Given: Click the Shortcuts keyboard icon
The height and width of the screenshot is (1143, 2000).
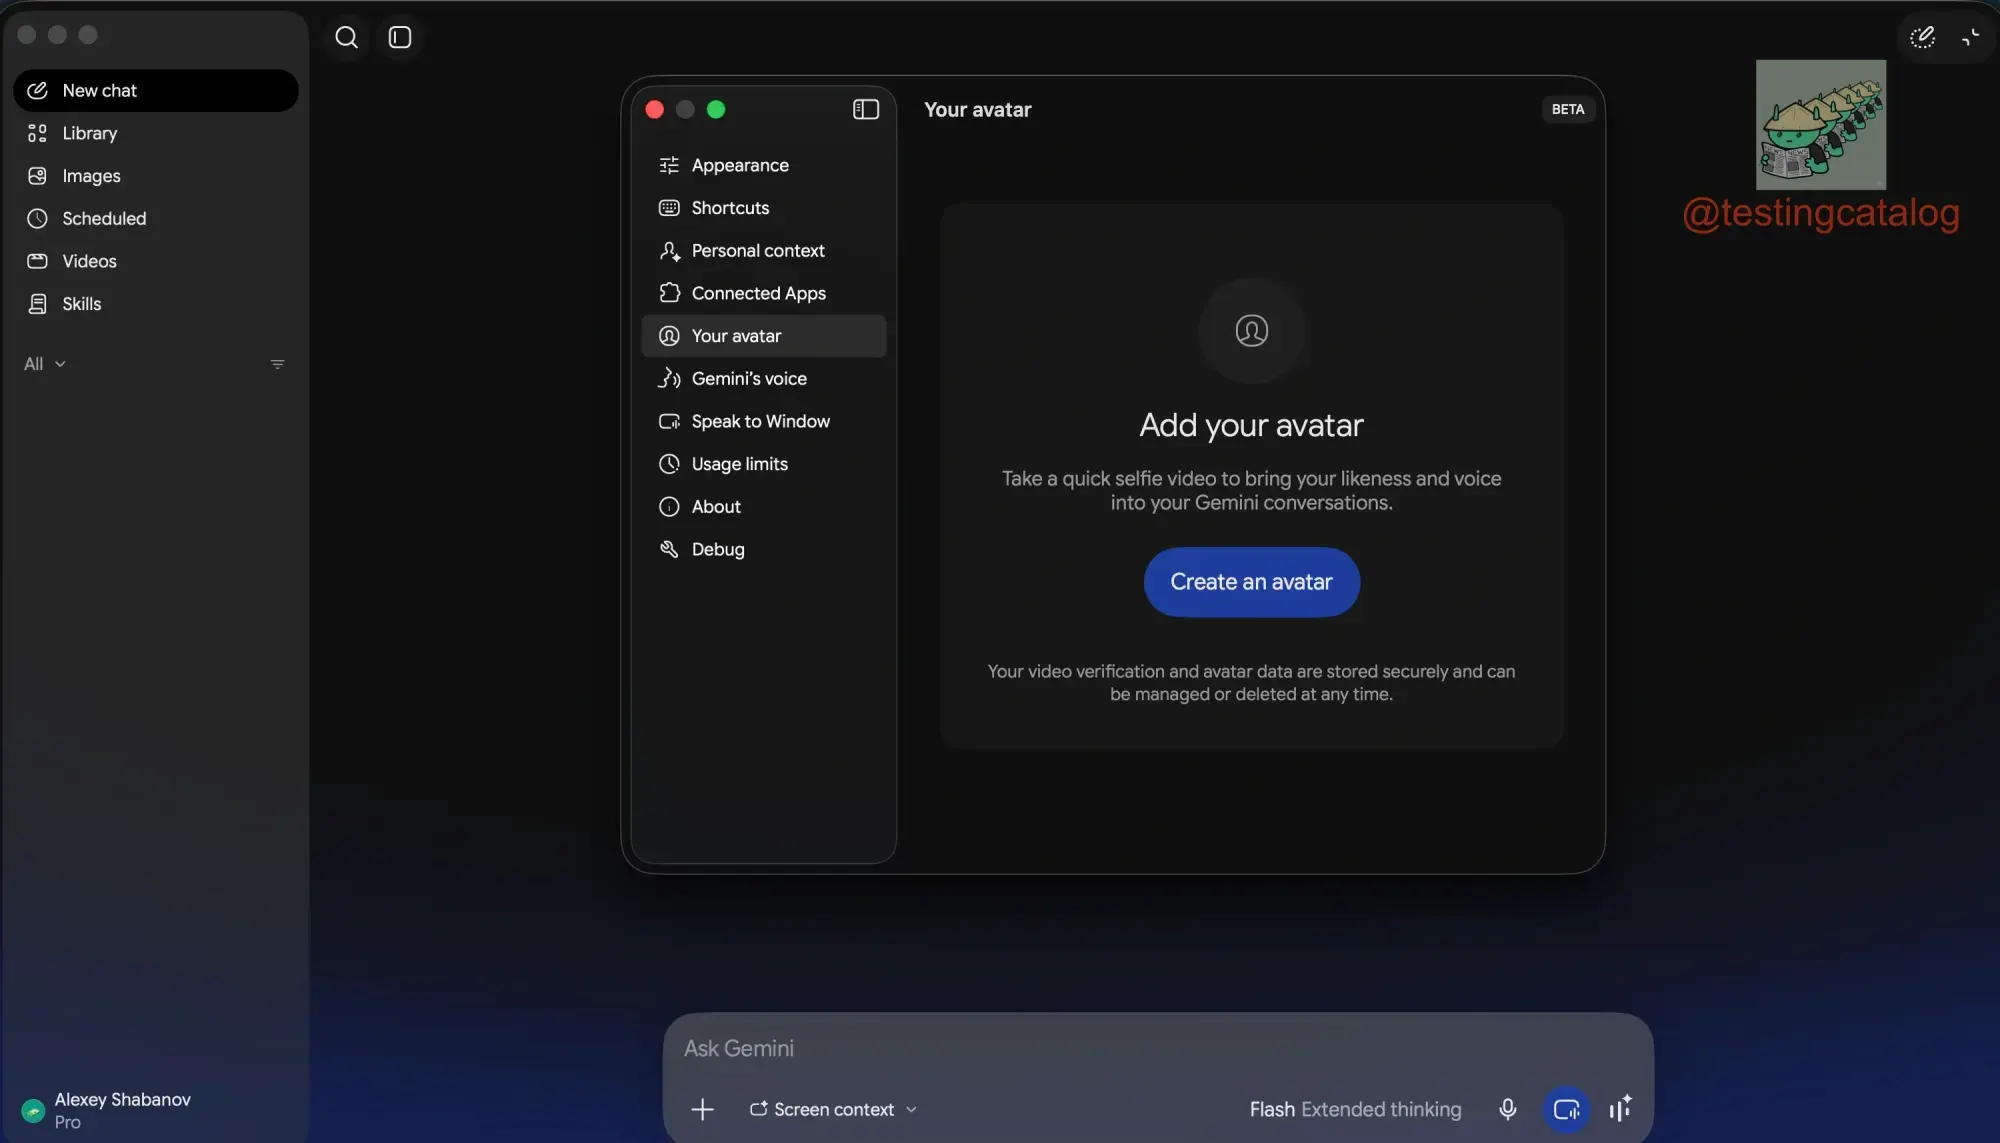Looking at the screenshot, I should click(669, 208).
